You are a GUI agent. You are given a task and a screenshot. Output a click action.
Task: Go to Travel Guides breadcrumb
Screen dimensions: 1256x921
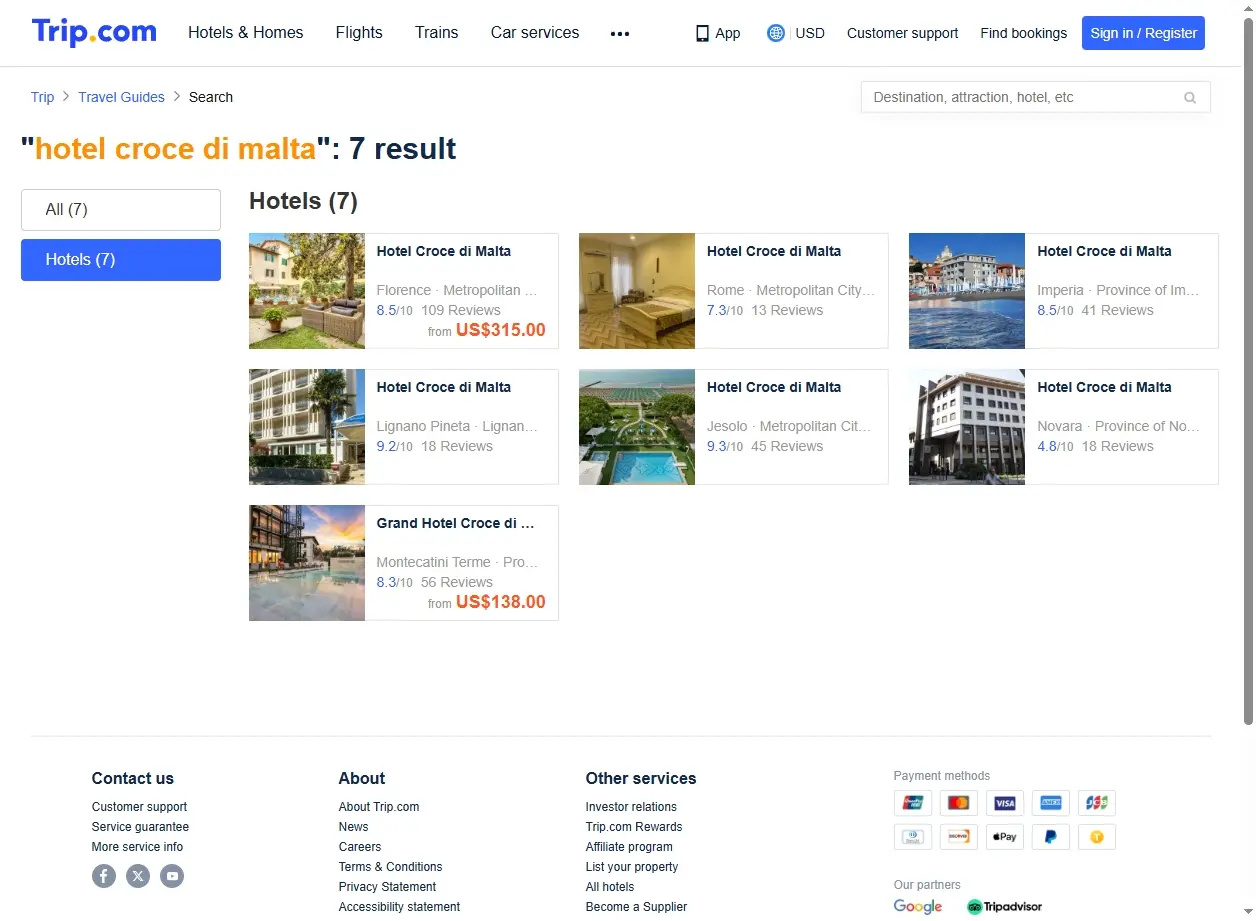tap(121, 97)
